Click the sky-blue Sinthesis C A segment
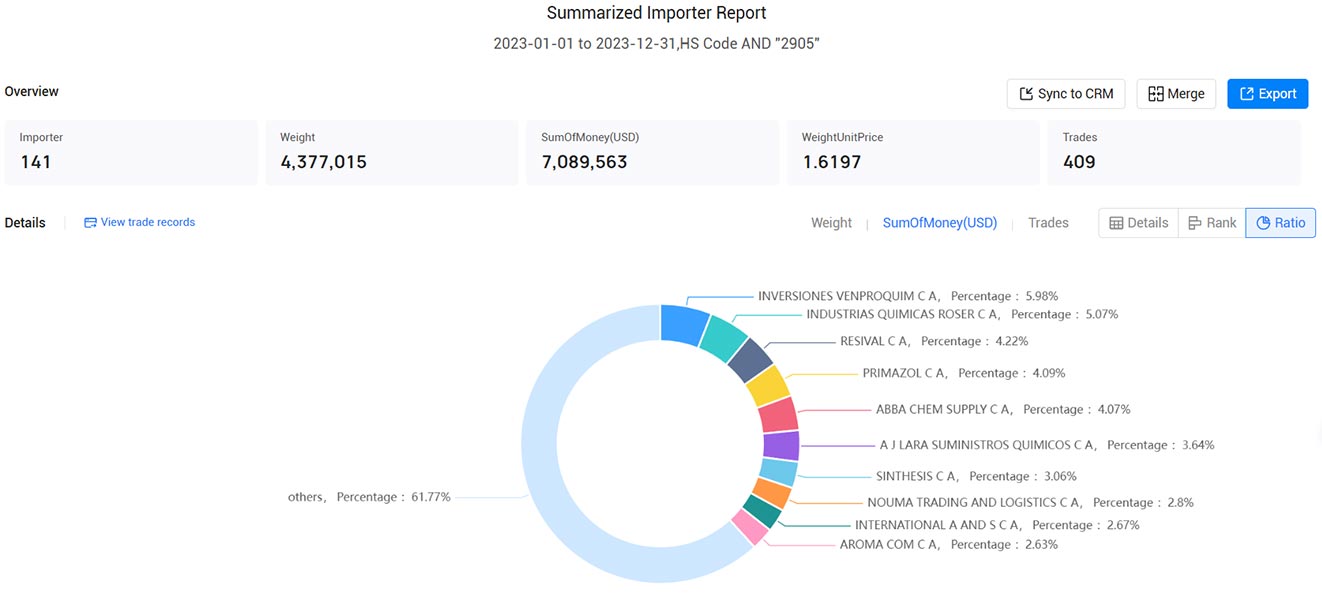The height and width of the screenshot is (593, 1322). pyautogui.click(x=778, y=473)
